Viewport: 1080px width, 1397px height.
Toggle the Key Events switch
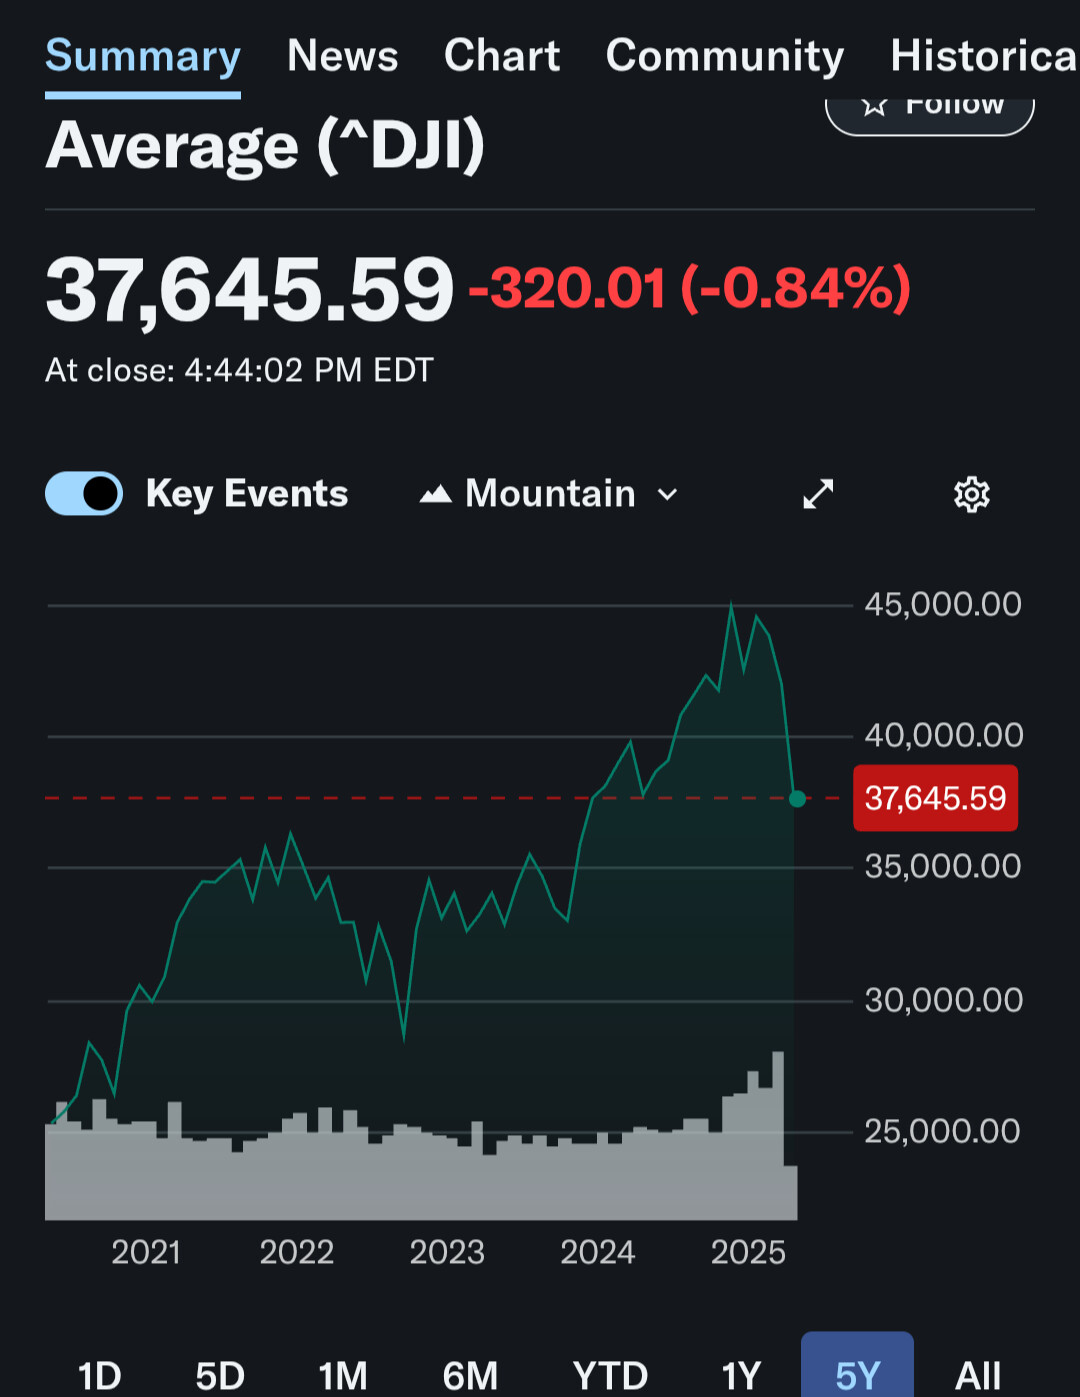pos(84,494)
